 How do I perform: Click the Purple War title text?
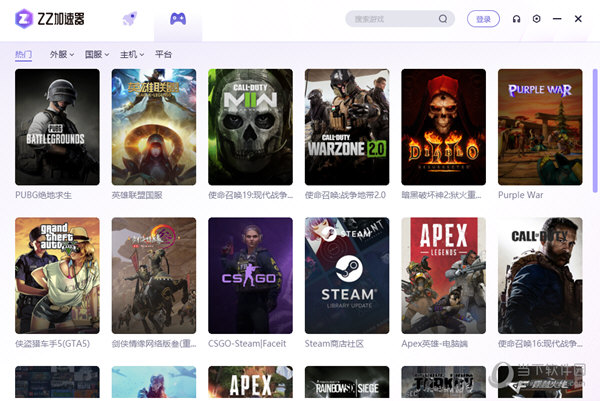point(520,195)
